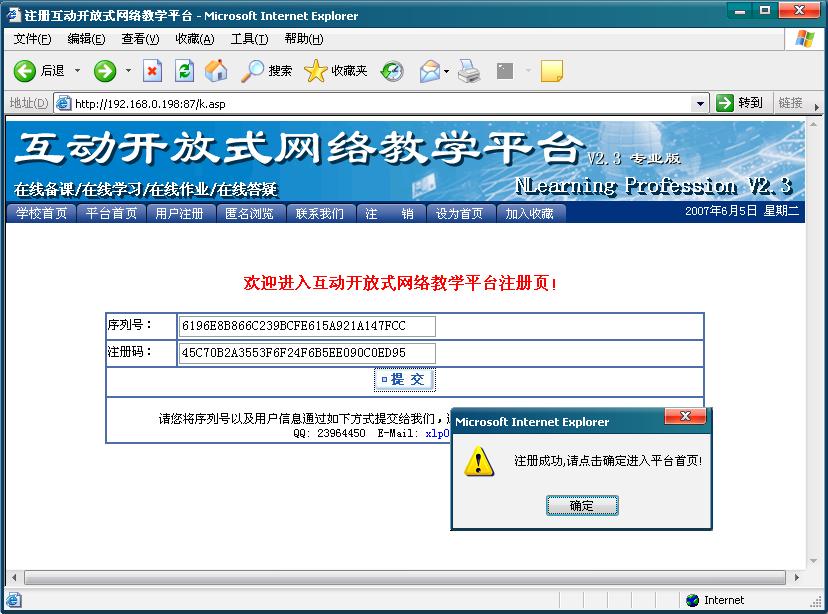Open the Mail envelope toolbar icon
The height and width of the screenshot is (614, 828).
429,71
